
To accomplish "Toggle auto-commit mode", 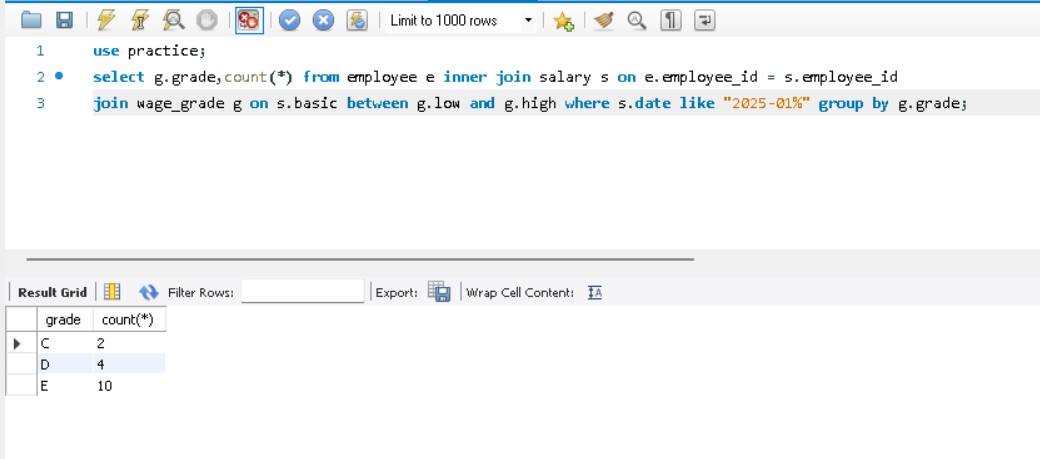I will click(x=357, y=21).
